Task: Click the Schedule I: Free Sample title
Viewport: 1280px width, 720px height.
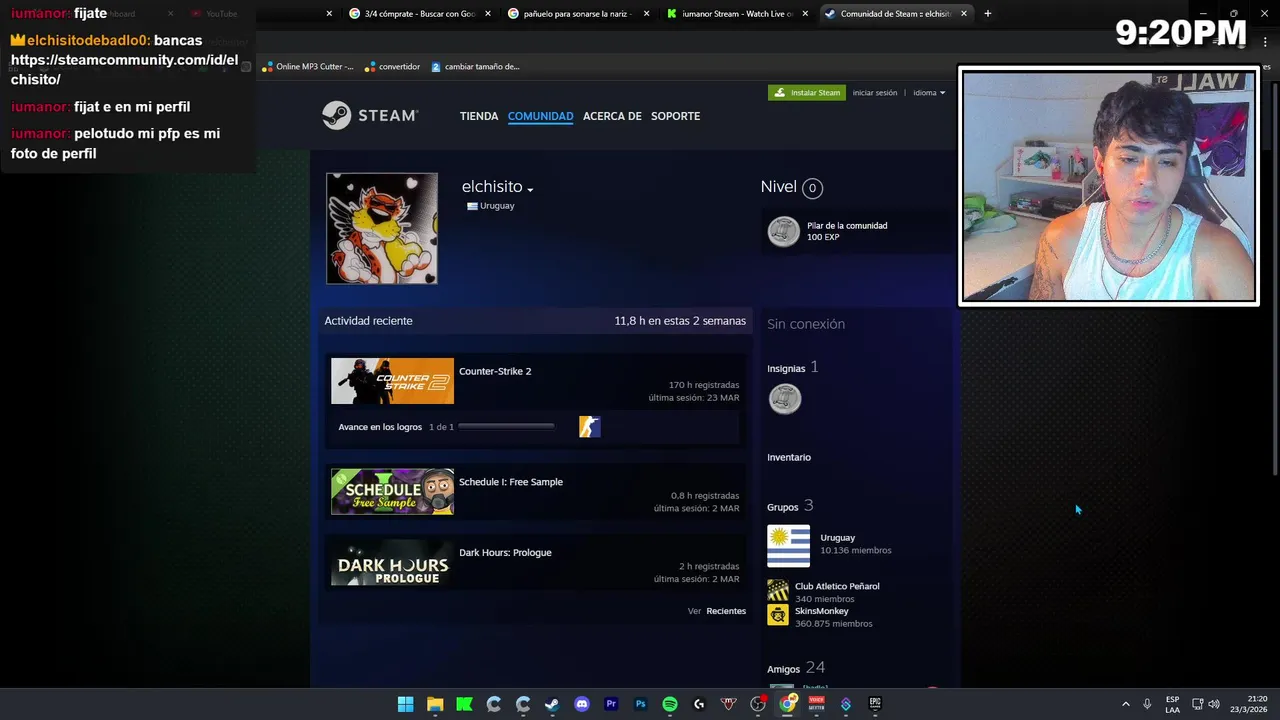Action: point(511,482)
